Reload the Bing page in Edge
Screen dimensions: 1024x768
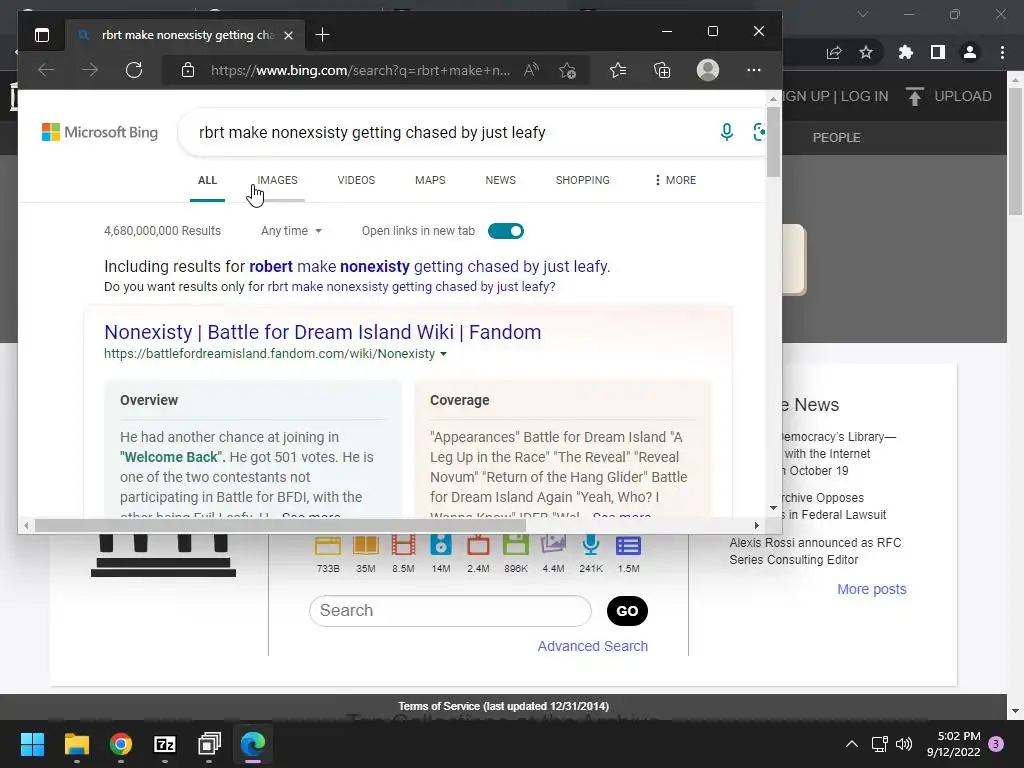pyautogui.click(x=134, y=70)
